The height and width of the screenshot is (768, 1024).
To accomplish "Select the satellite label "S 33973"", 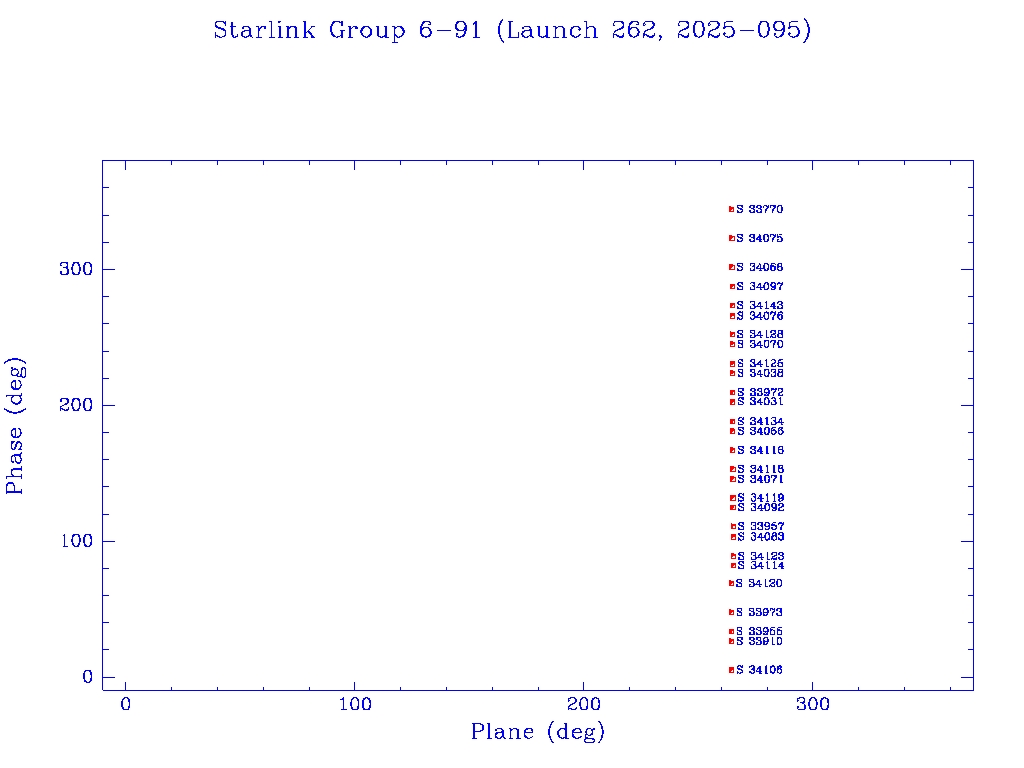I will coord(759,613).
